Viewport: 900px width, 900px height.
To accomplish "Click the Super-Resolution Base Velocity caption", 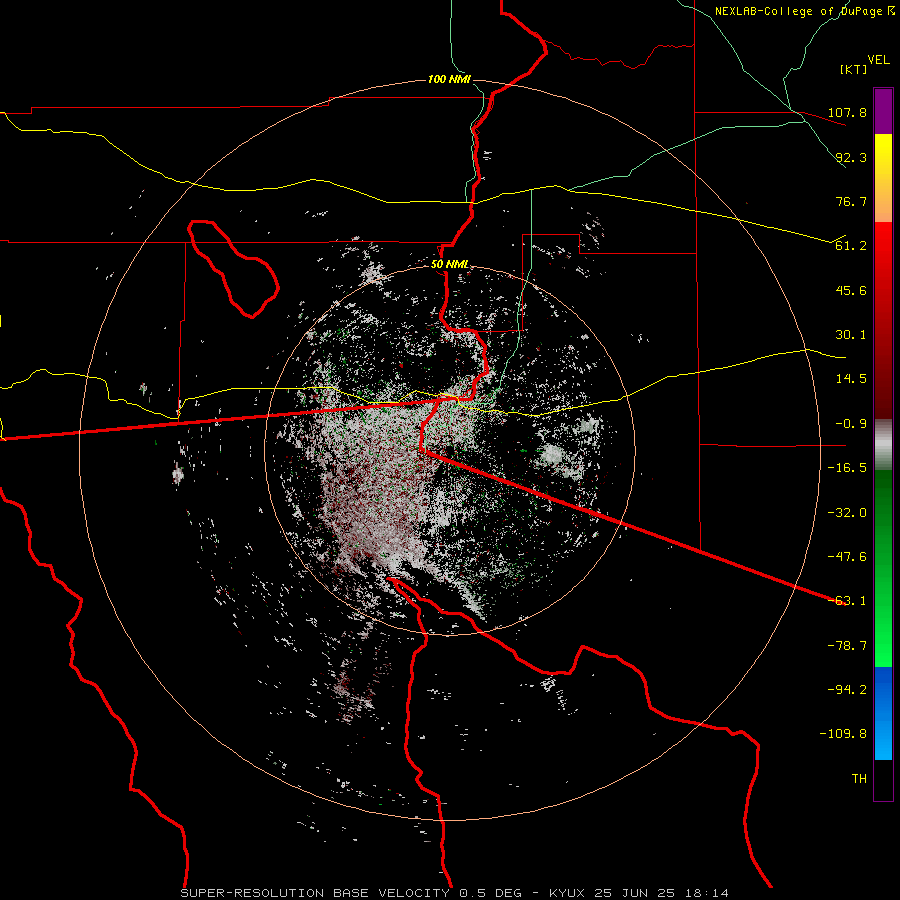I will (455, 893).
